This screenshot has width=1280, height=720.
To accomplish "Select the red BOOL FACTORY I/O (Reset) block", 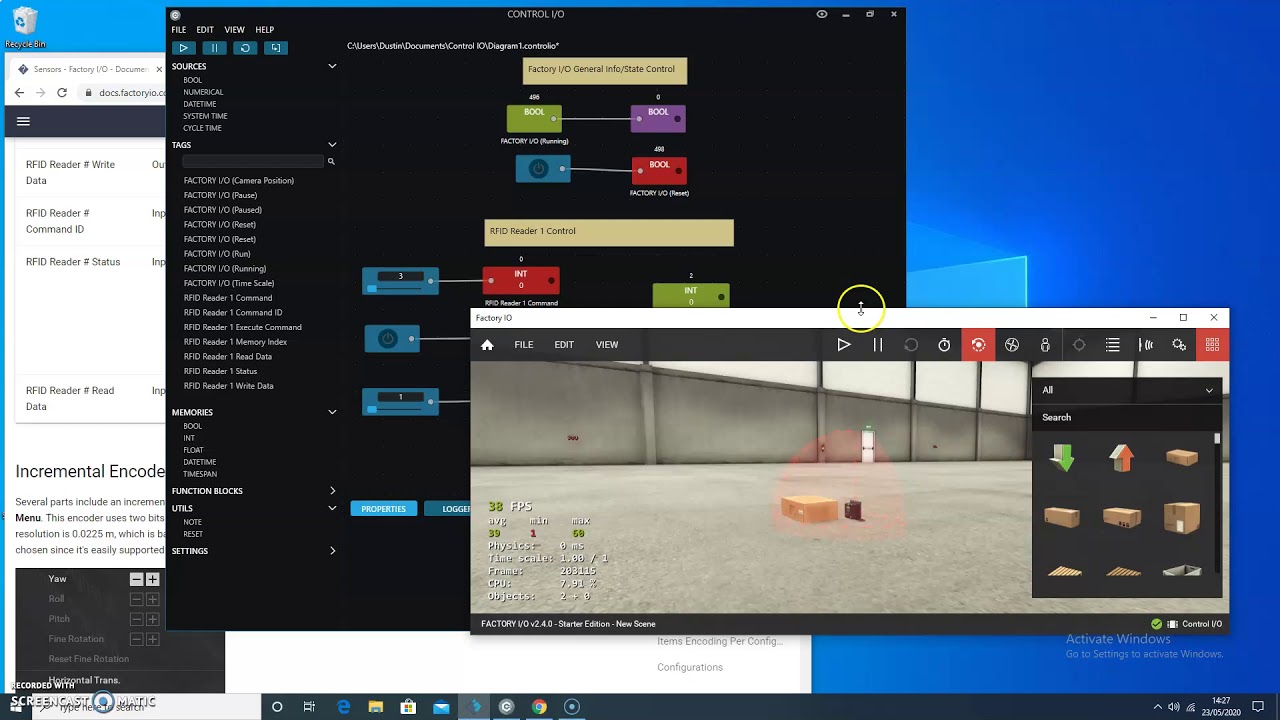I will [x=659, y=171].
